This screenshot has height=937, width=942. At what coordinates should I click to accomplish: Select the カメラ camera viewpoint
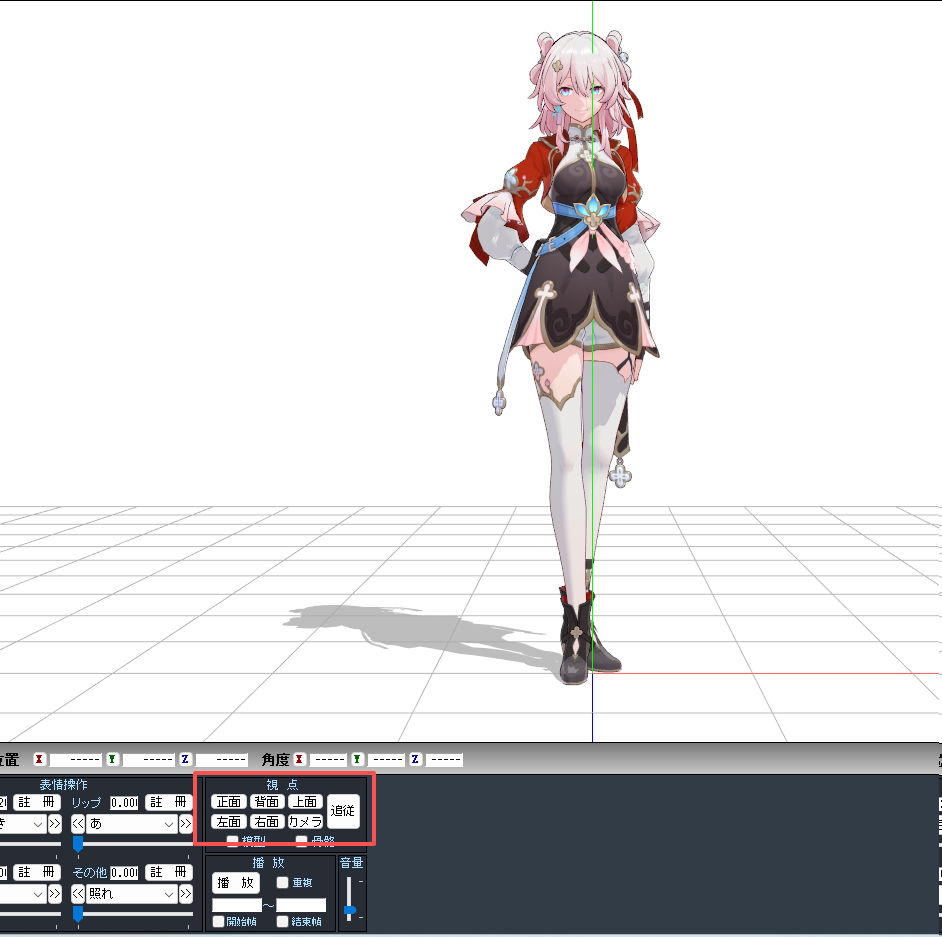coord(306,822)
